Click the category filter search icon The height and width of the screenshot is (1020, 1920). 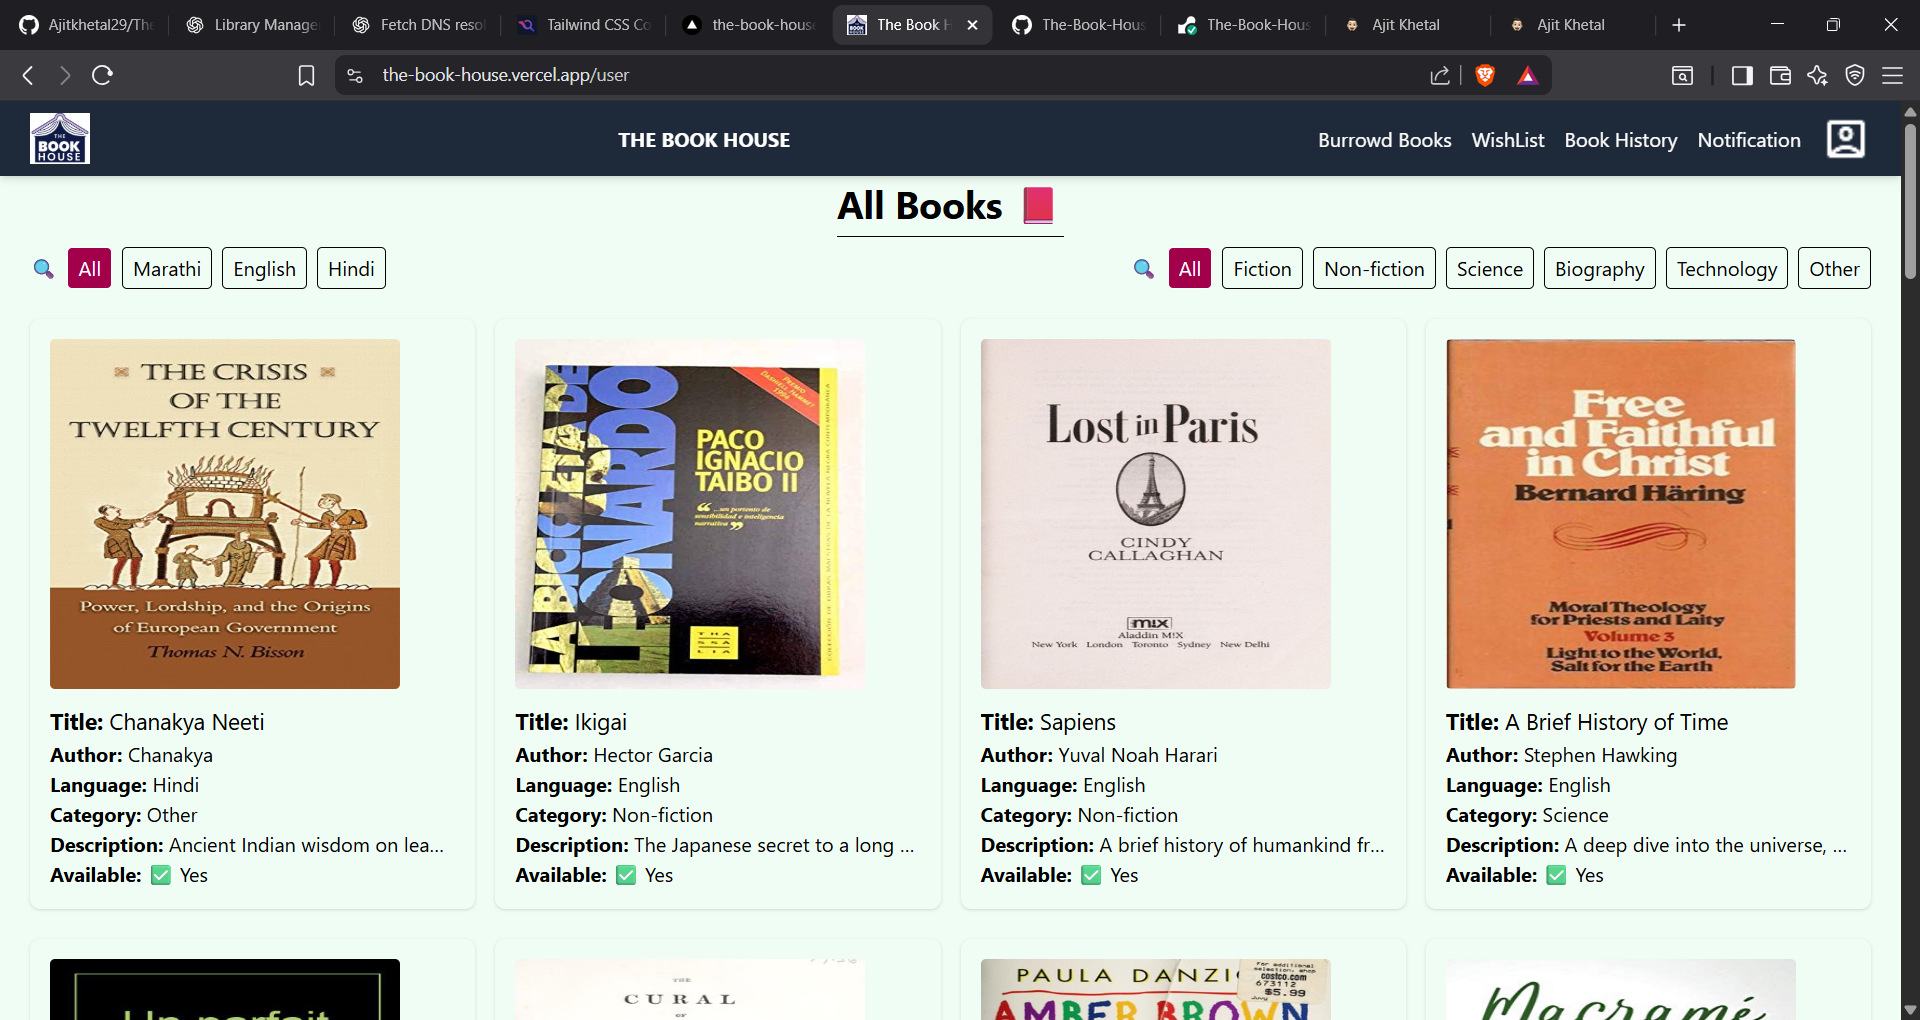click(1144, 269)
